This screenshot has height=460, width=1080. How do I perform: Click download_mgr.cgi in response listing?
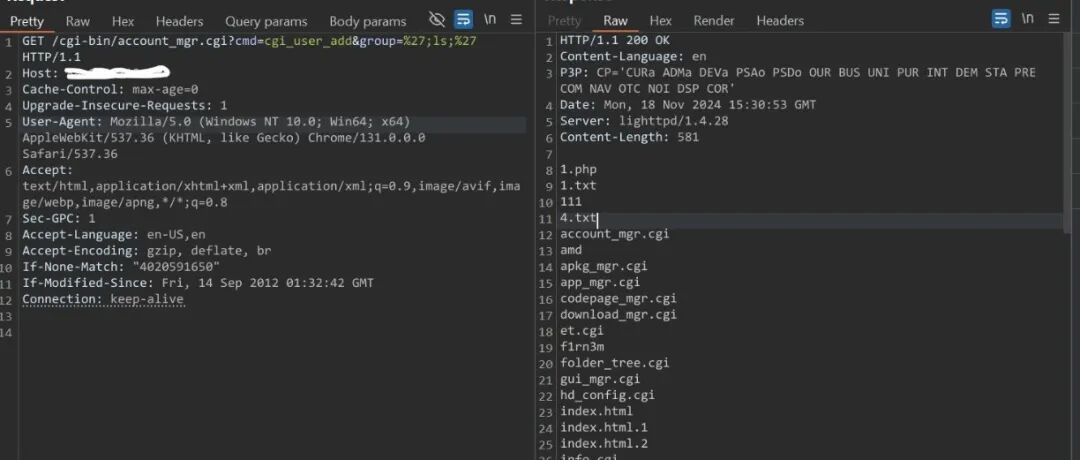click(618, 315)
